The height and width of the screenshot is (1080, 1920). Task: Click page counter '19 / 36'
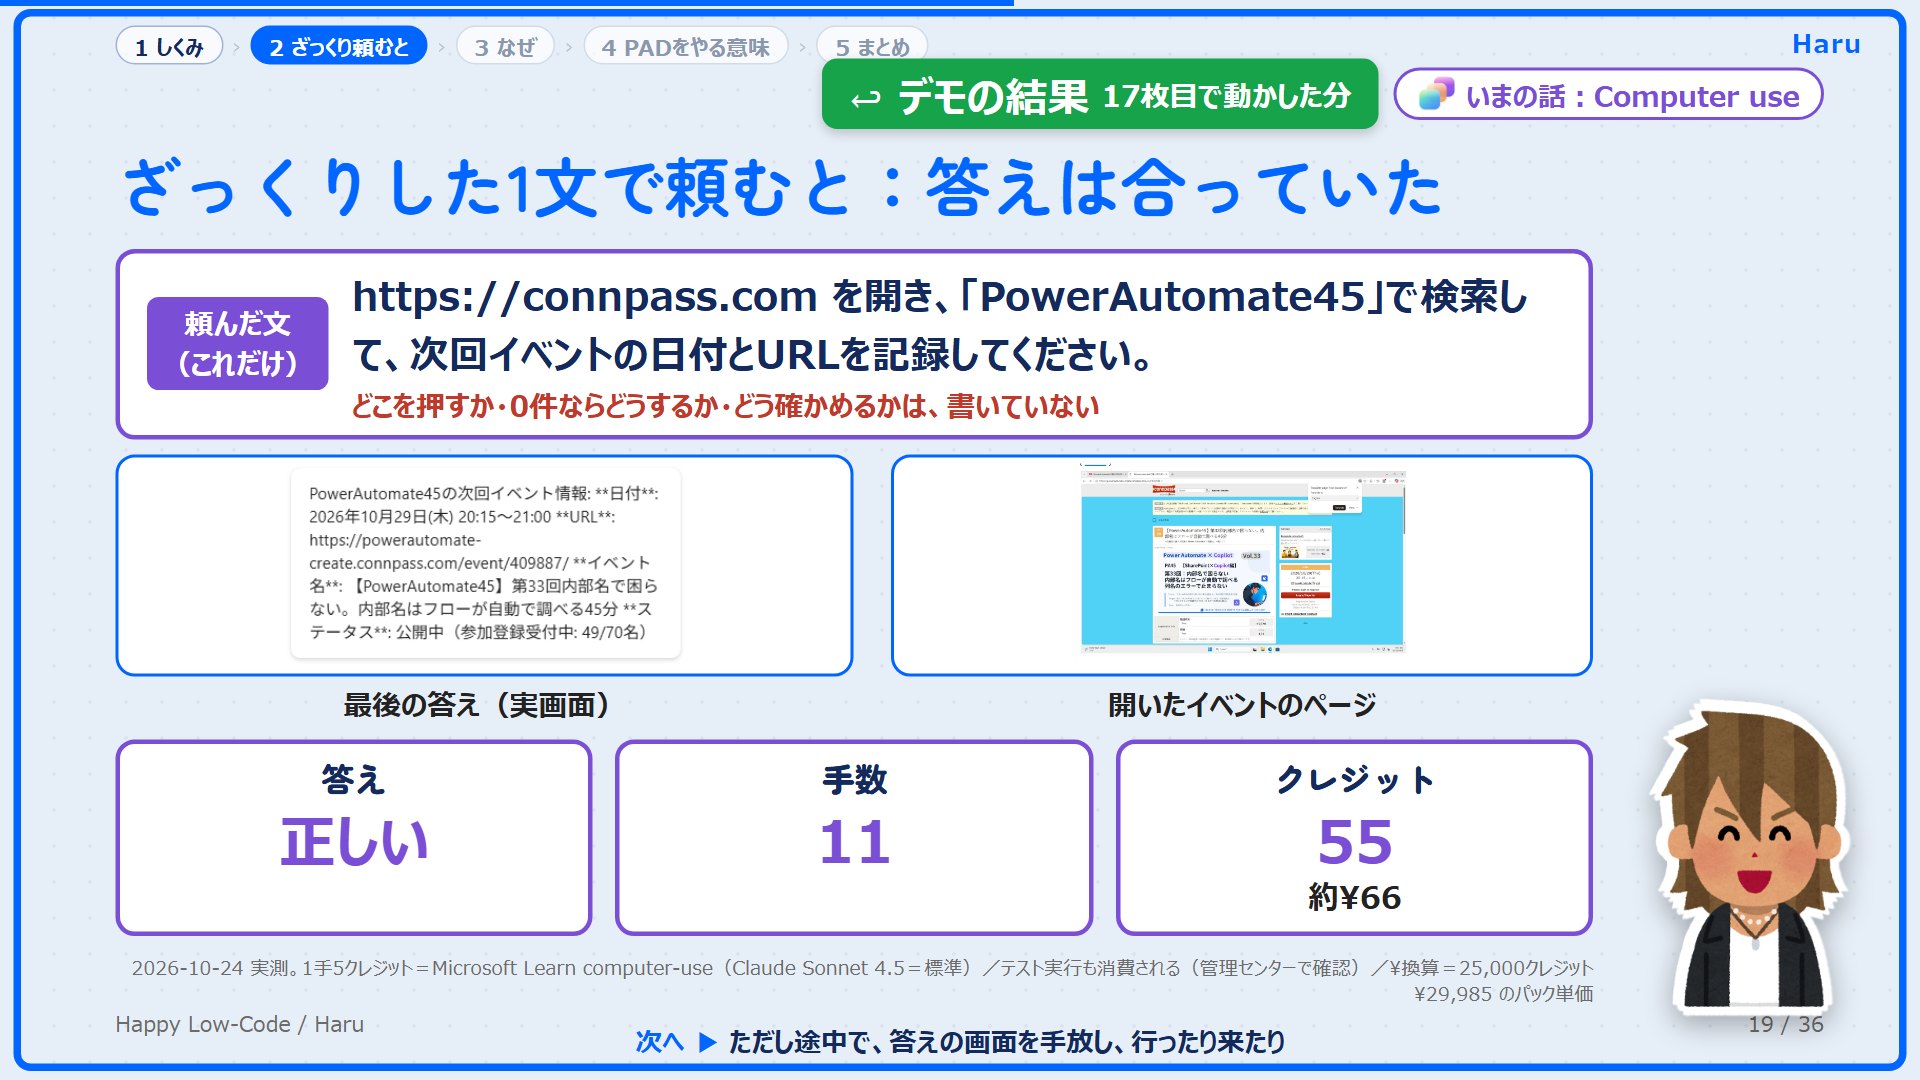pyautogui.click(x=1786, y=1024)
